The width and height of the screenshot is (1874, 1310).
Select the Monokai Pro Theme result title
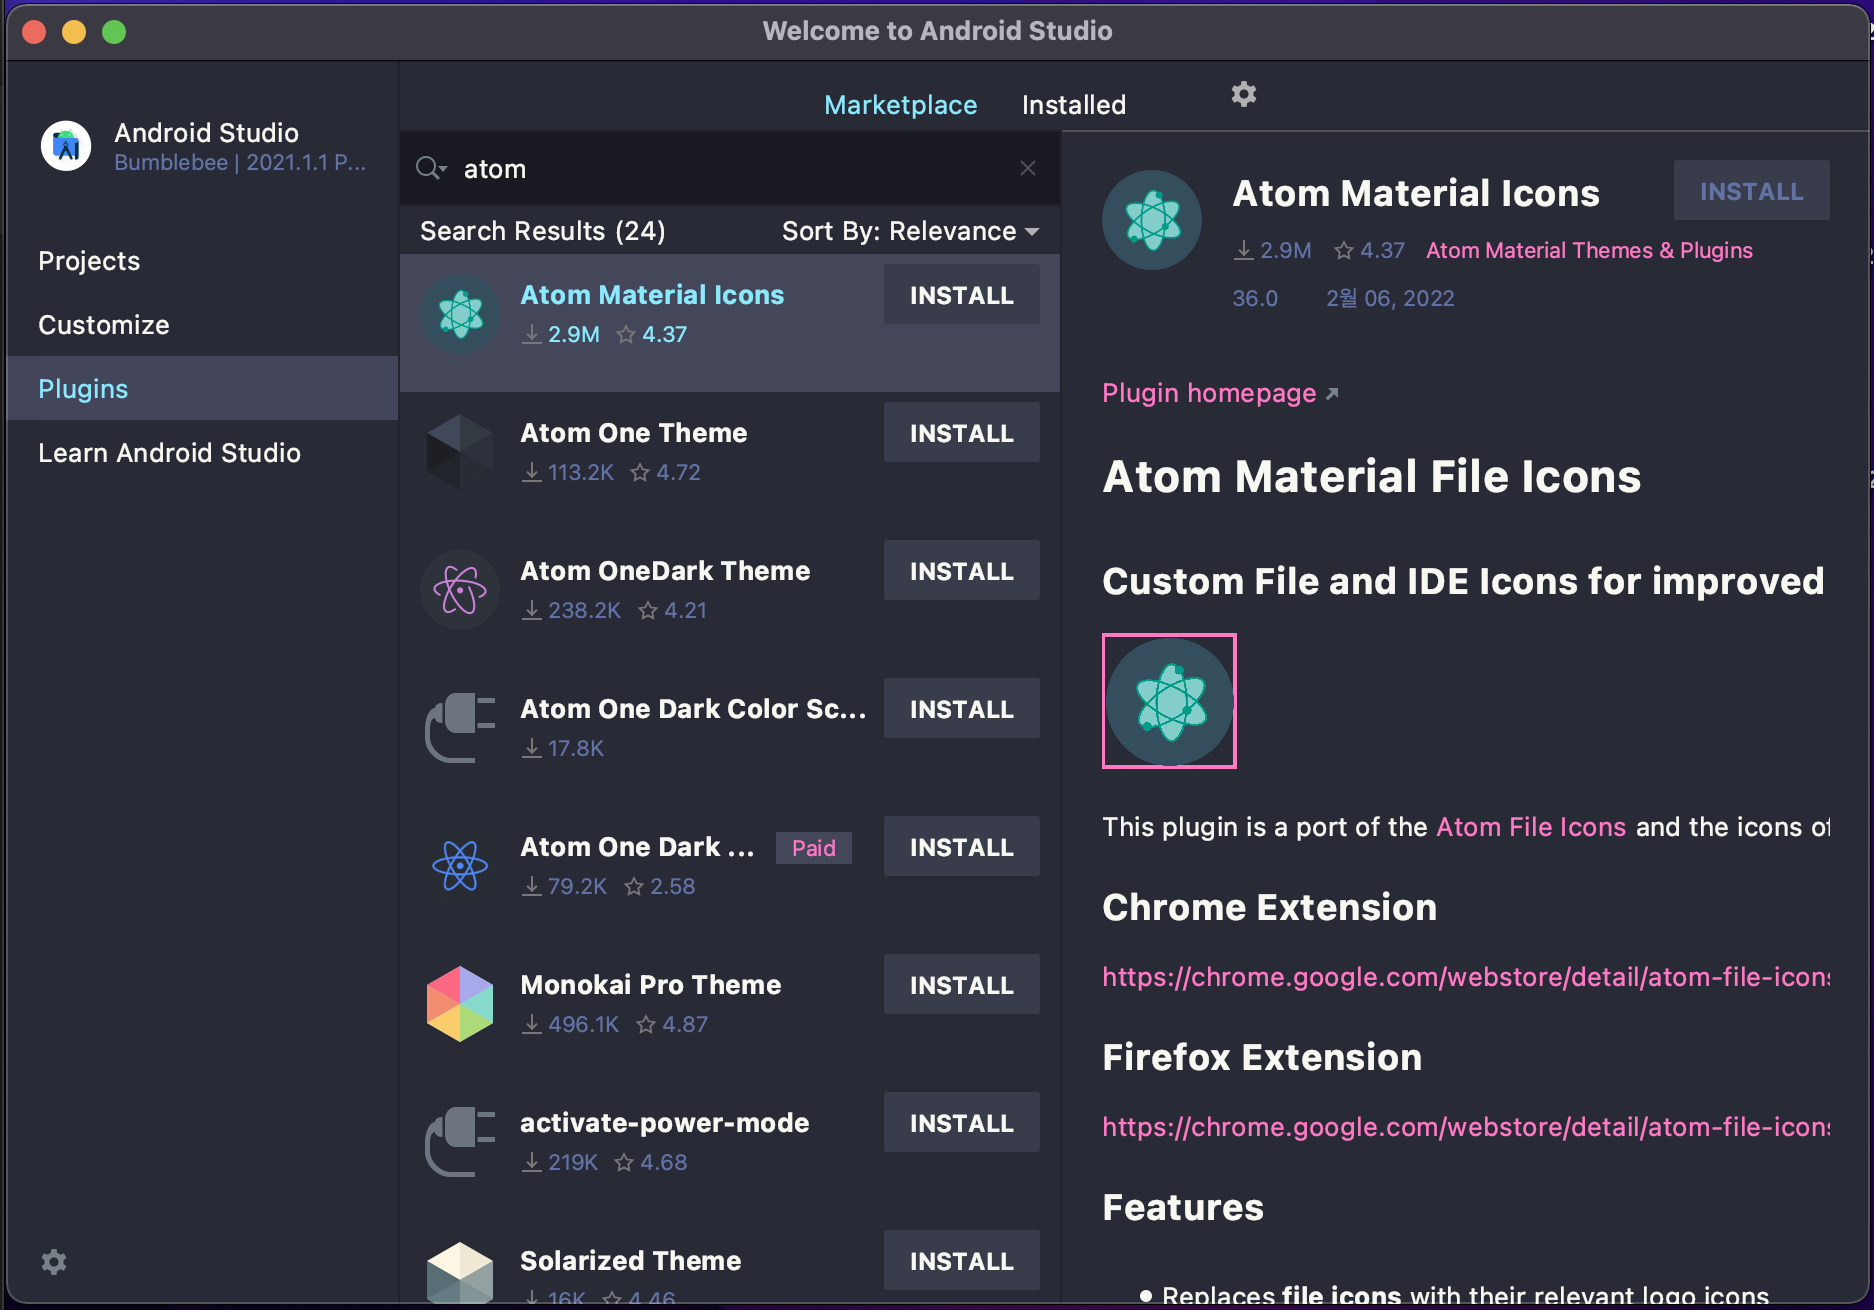[651, 985]
